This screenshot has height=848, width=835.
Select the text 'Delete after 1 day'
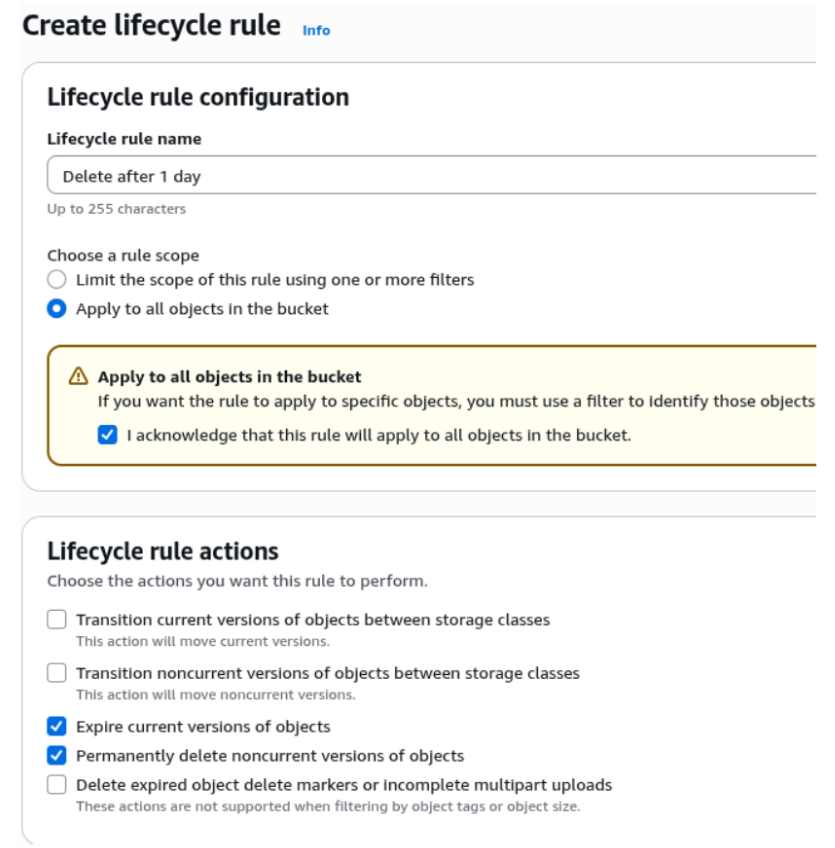click(x=135, y=175)
